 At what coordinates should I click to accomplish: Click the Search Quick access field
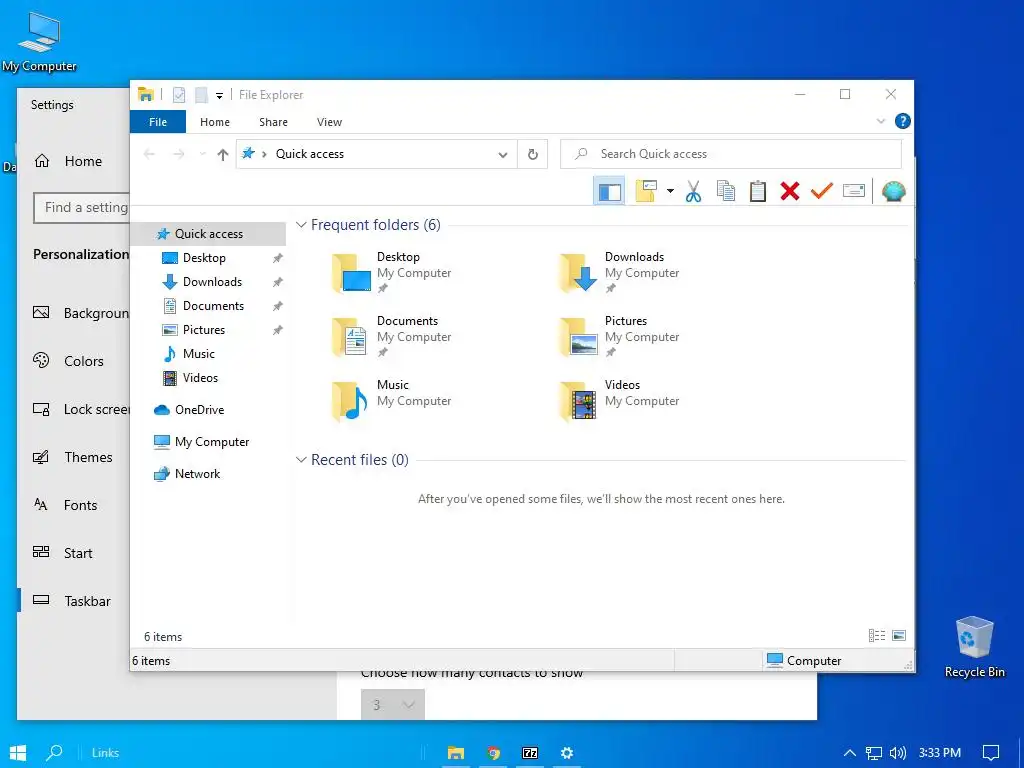731,154
